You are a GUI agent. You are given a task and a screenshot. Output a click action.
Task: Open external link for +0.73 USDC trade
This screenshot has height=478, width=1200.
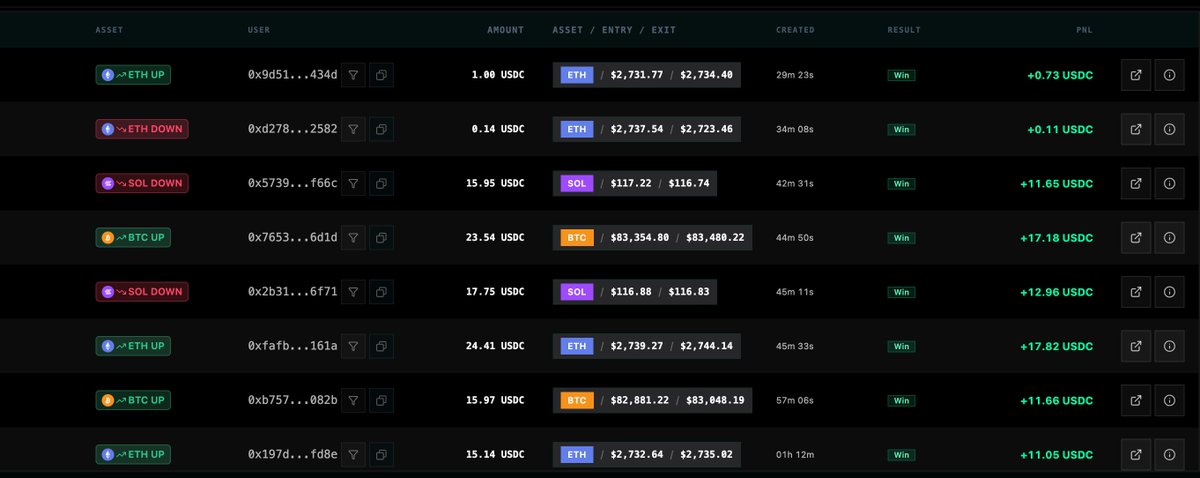pyautogui.click(x=1136, y=75)
